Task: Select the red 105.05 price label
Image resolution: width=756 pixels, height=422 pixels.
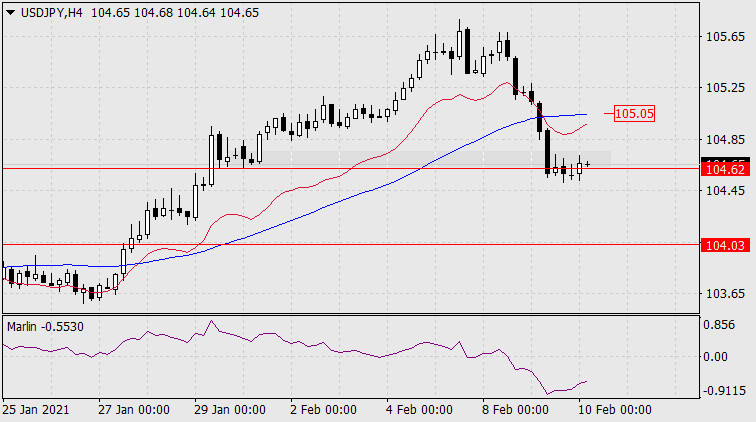Action: pyautogui.click(x=634, y=114)
